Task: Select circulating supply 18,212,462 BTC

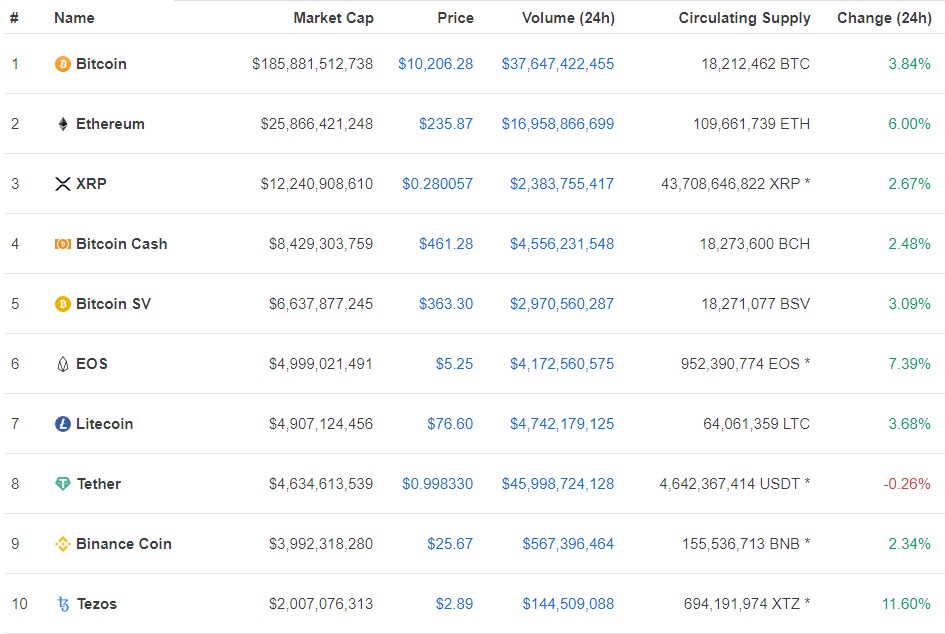Action: (x=756, y=64)
